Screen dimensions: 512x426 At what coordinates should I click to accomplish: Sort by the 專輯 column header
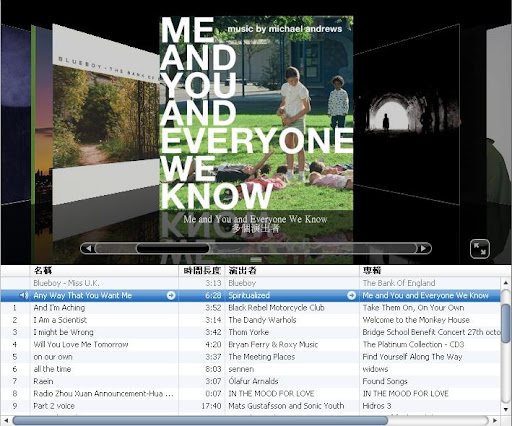(x=430, y=271)
